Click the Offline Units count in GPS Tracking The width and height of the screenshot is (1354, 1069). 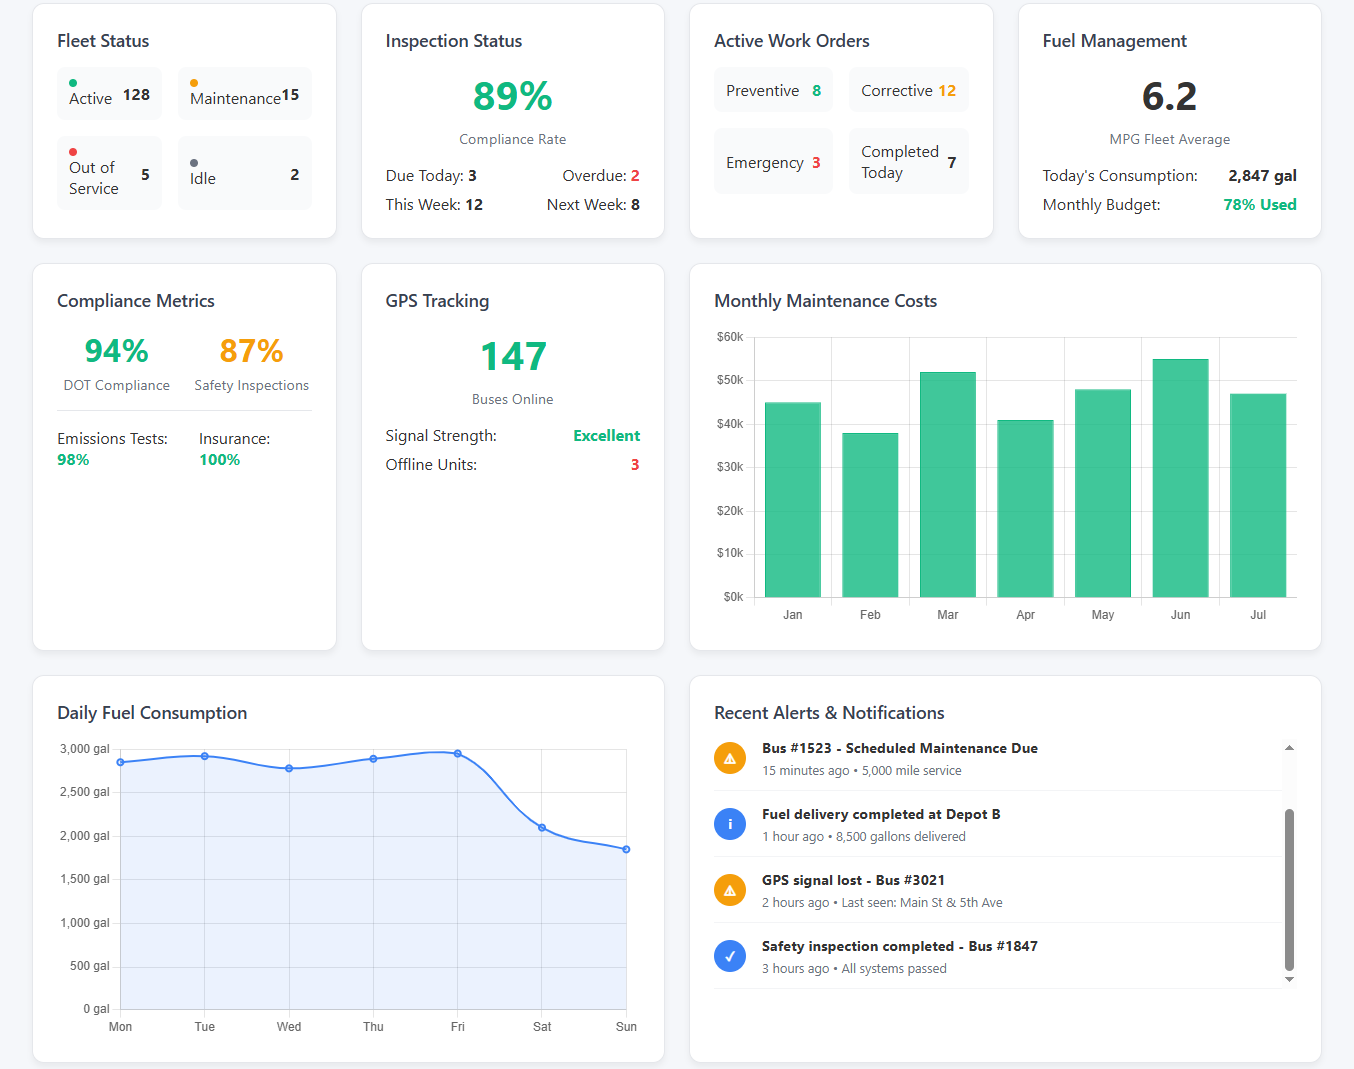click(x=634, y=464)
